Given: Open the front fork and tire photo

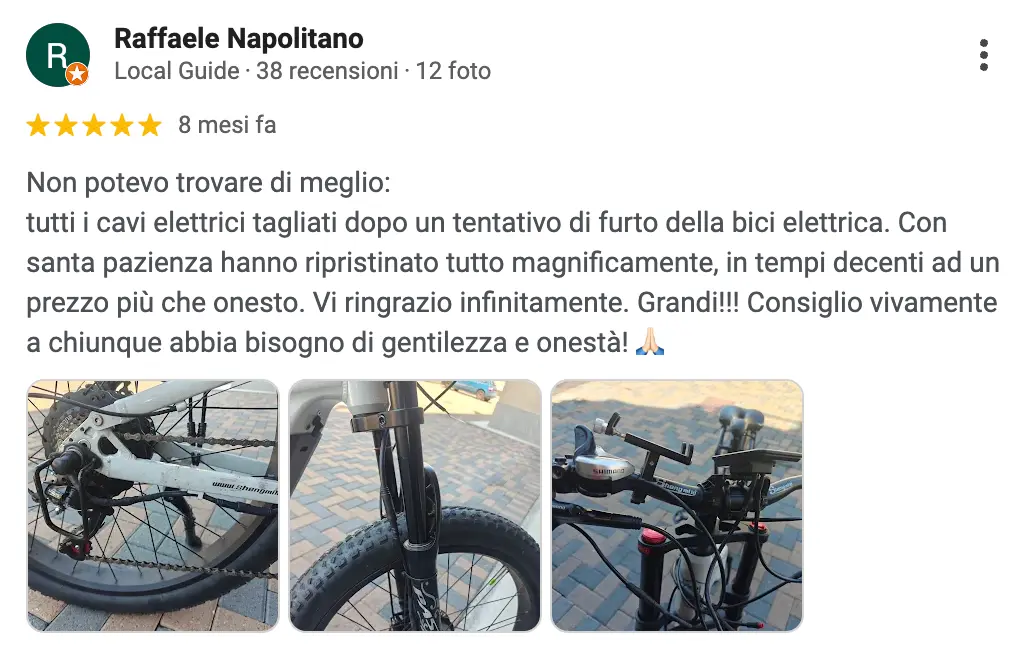Looking at the screenshot, I should pos(415,505).
